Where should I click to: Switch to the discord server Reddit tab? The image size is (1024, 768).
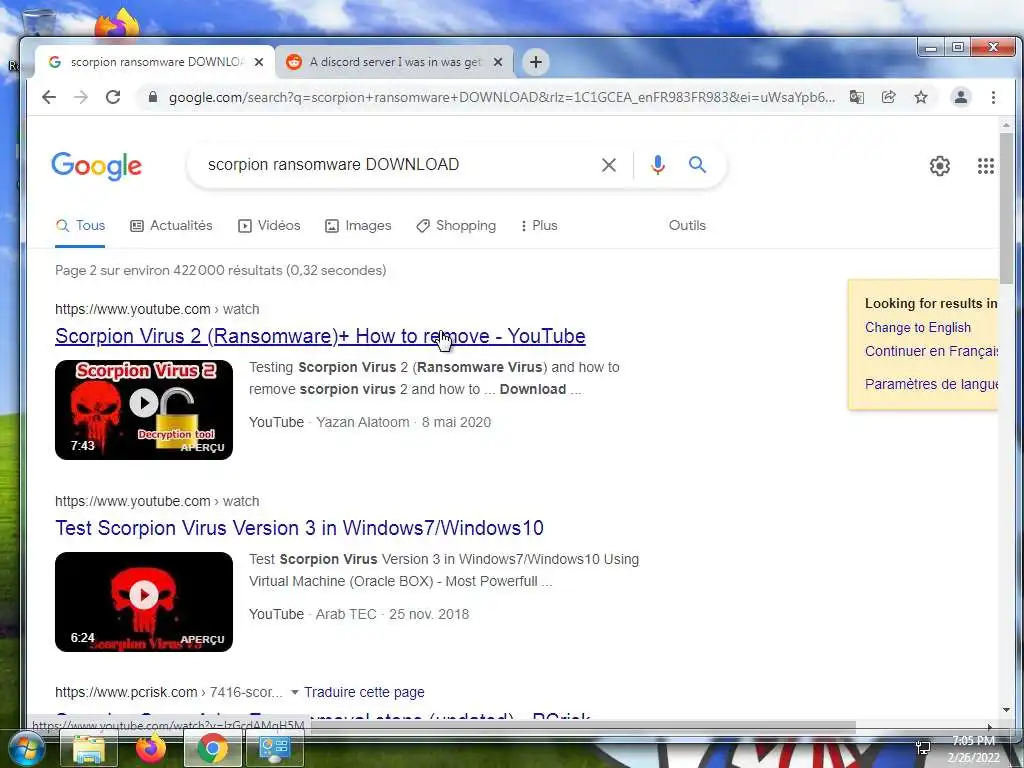pos(394,62)
